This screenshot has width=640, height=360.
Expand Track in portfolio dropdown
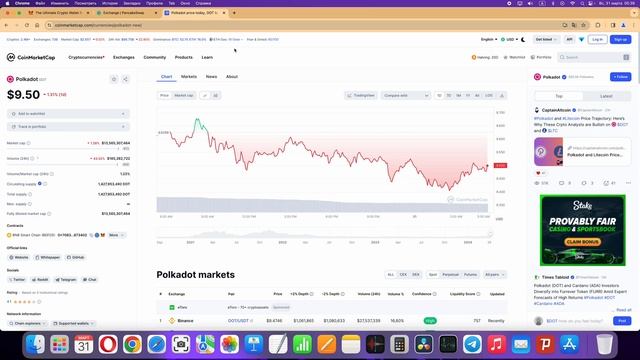[x=68, y=127]
